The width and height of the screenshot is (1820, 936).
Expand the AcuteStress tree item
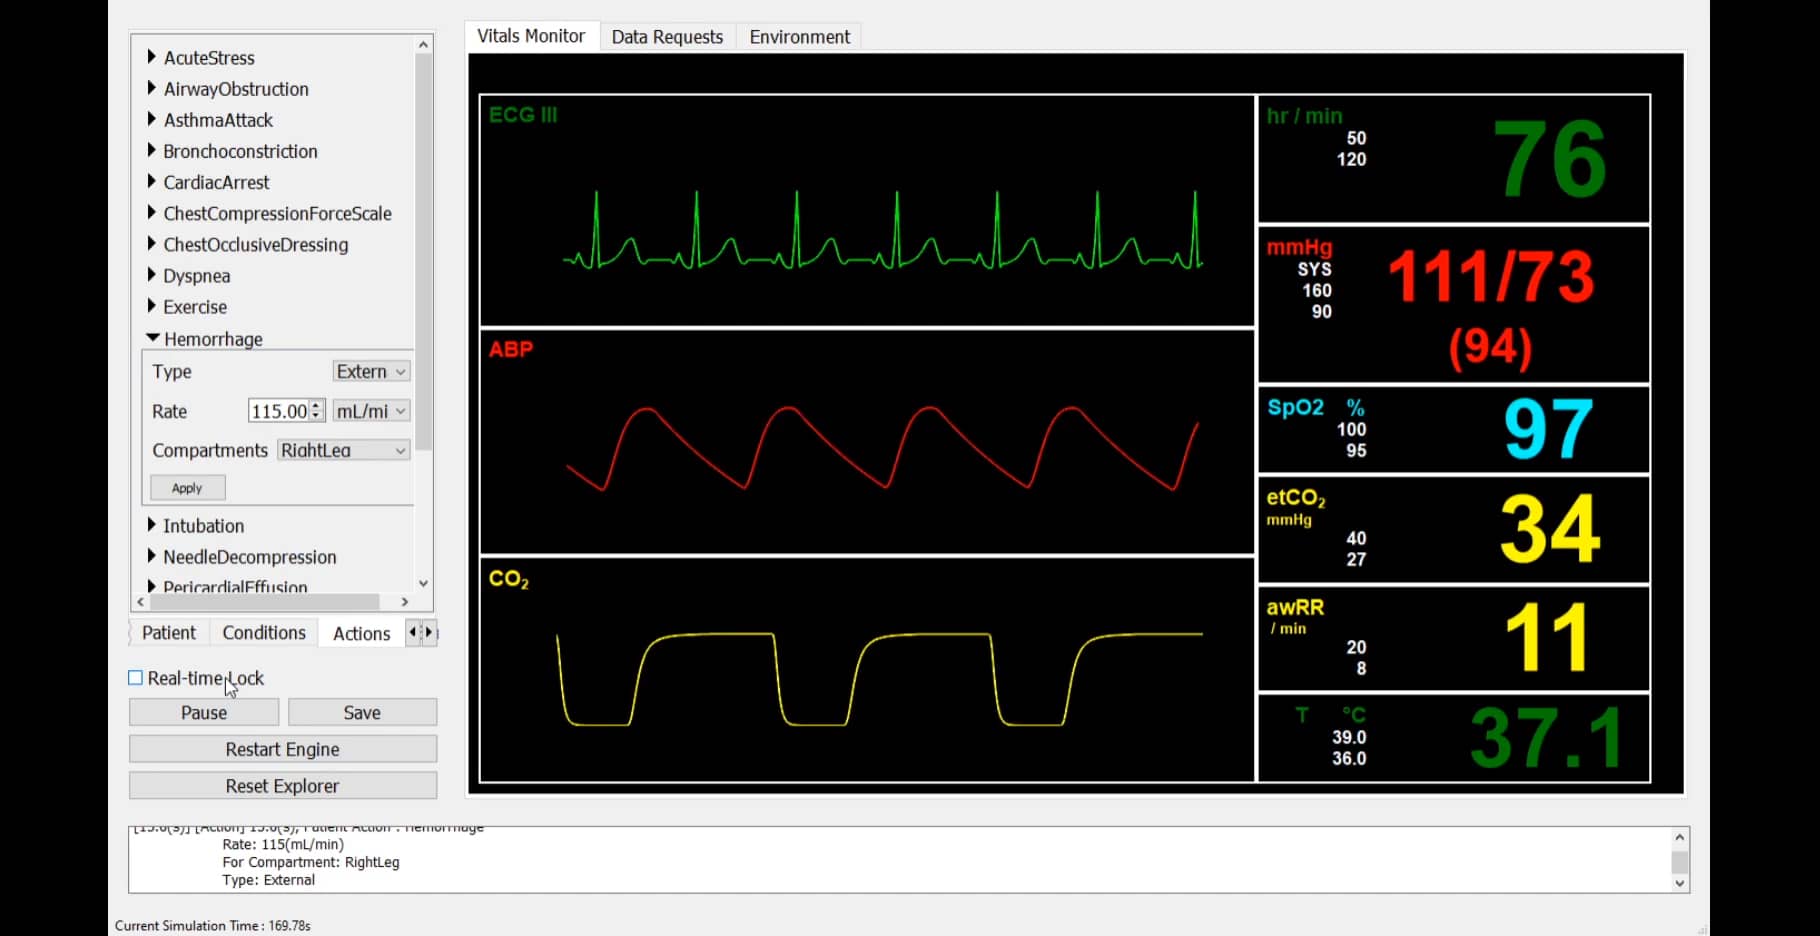pos(152,58)
